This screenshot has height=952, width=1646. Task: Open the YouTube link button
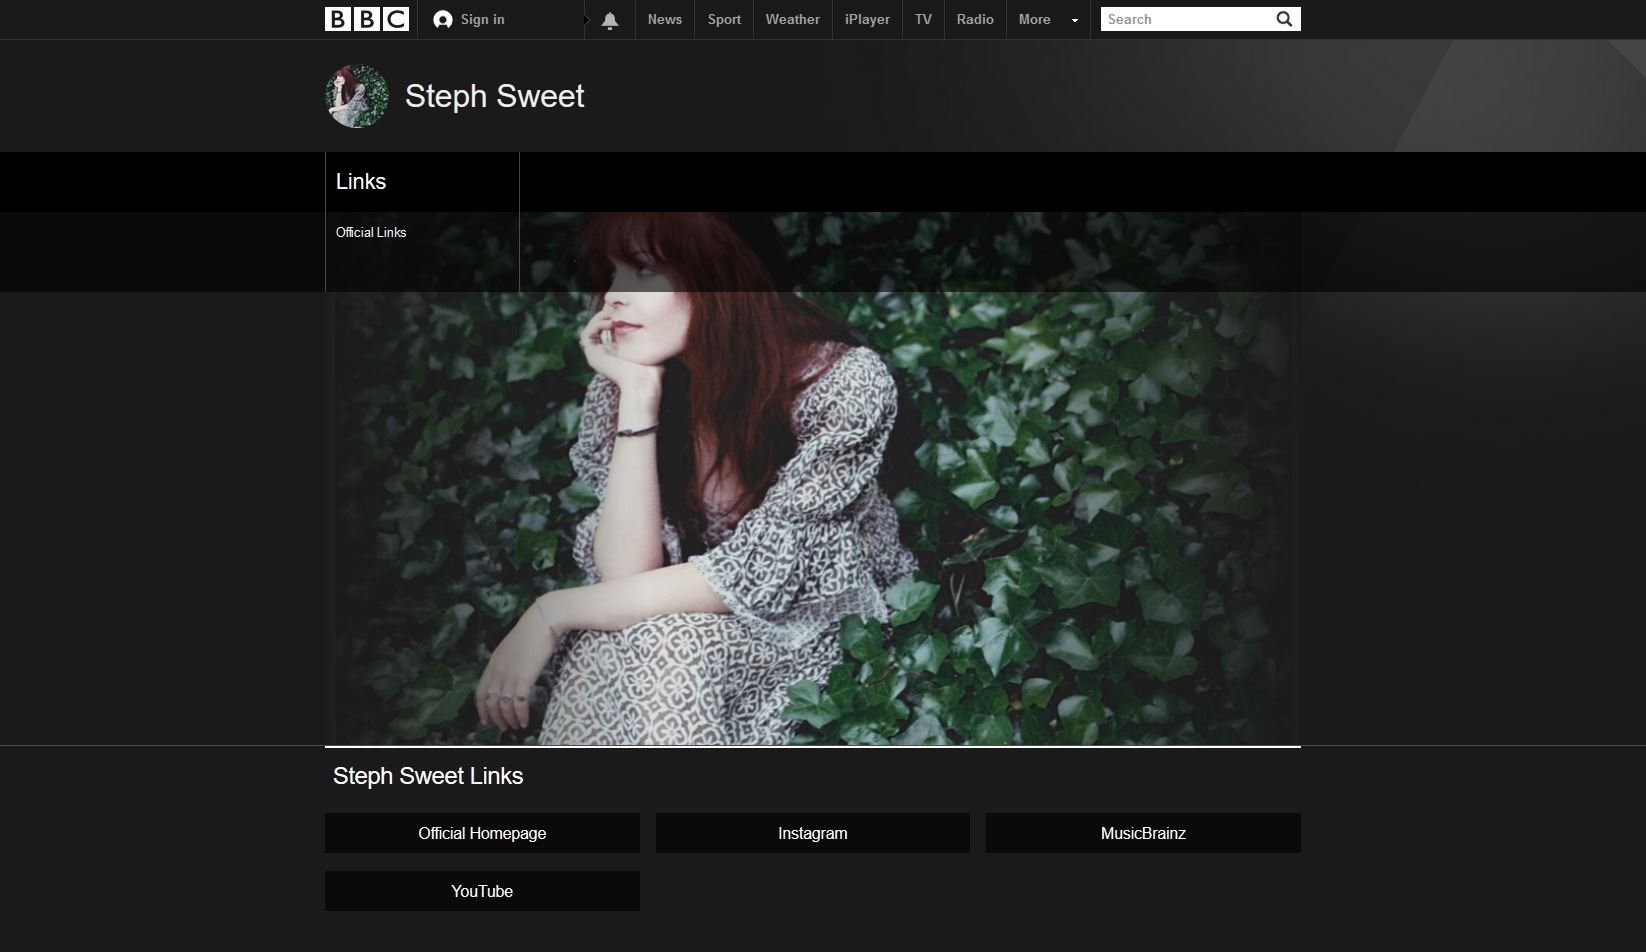click(x=482, y=891)
